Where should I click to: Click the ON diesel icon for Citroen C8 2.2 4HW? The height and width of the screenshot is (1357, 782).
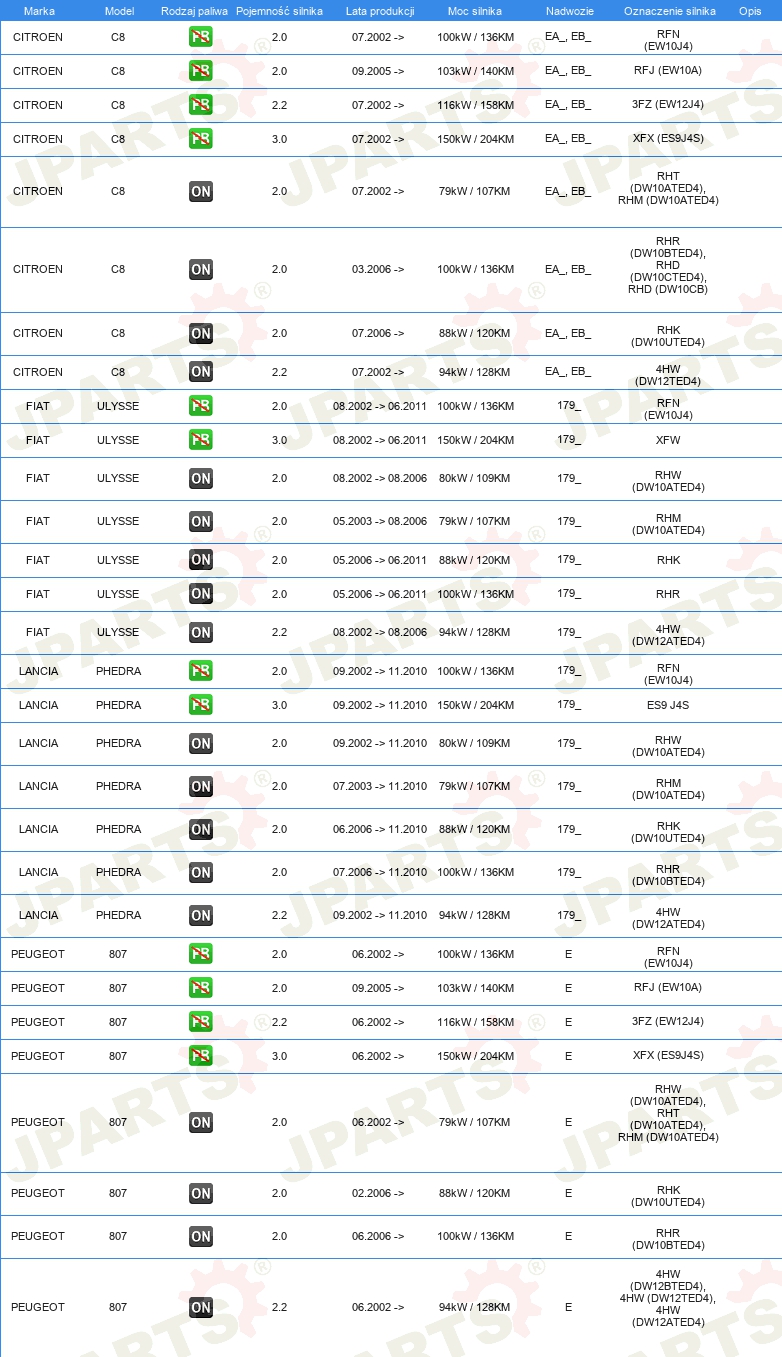tap(201, 372)
